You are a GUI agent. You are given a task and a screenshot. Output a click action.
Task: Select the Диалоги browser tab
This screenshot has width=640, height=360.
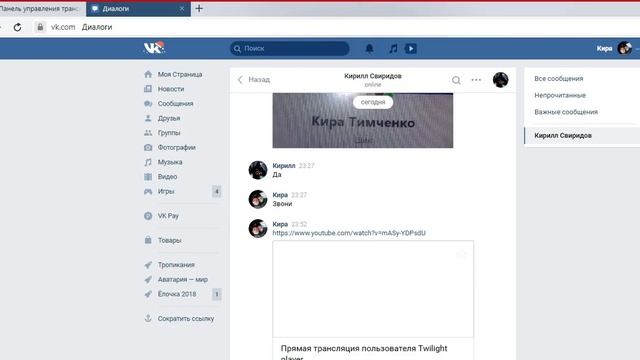click(138, 9)
